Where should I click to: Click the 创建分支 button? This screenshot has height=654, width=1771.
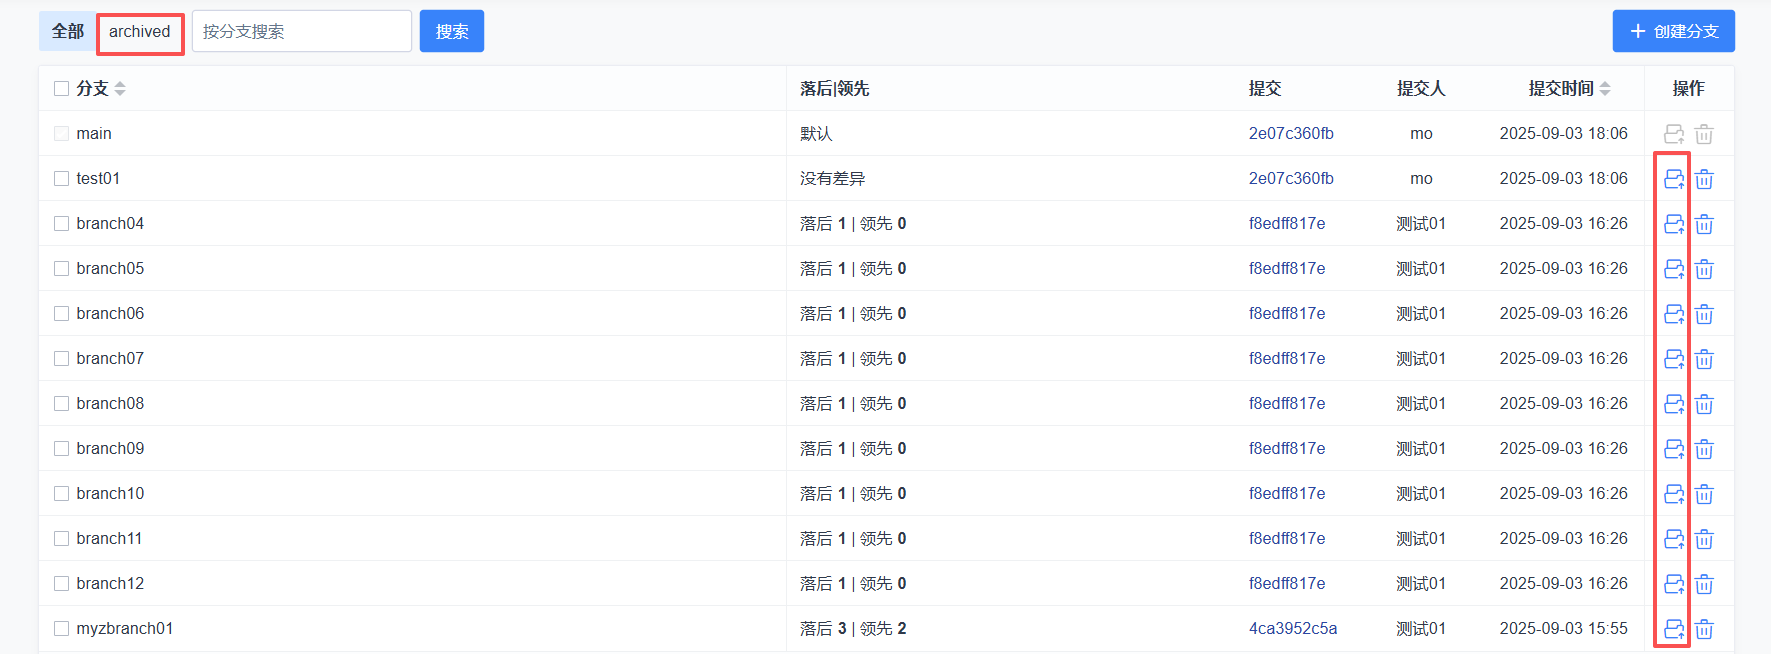[1673, 32]
